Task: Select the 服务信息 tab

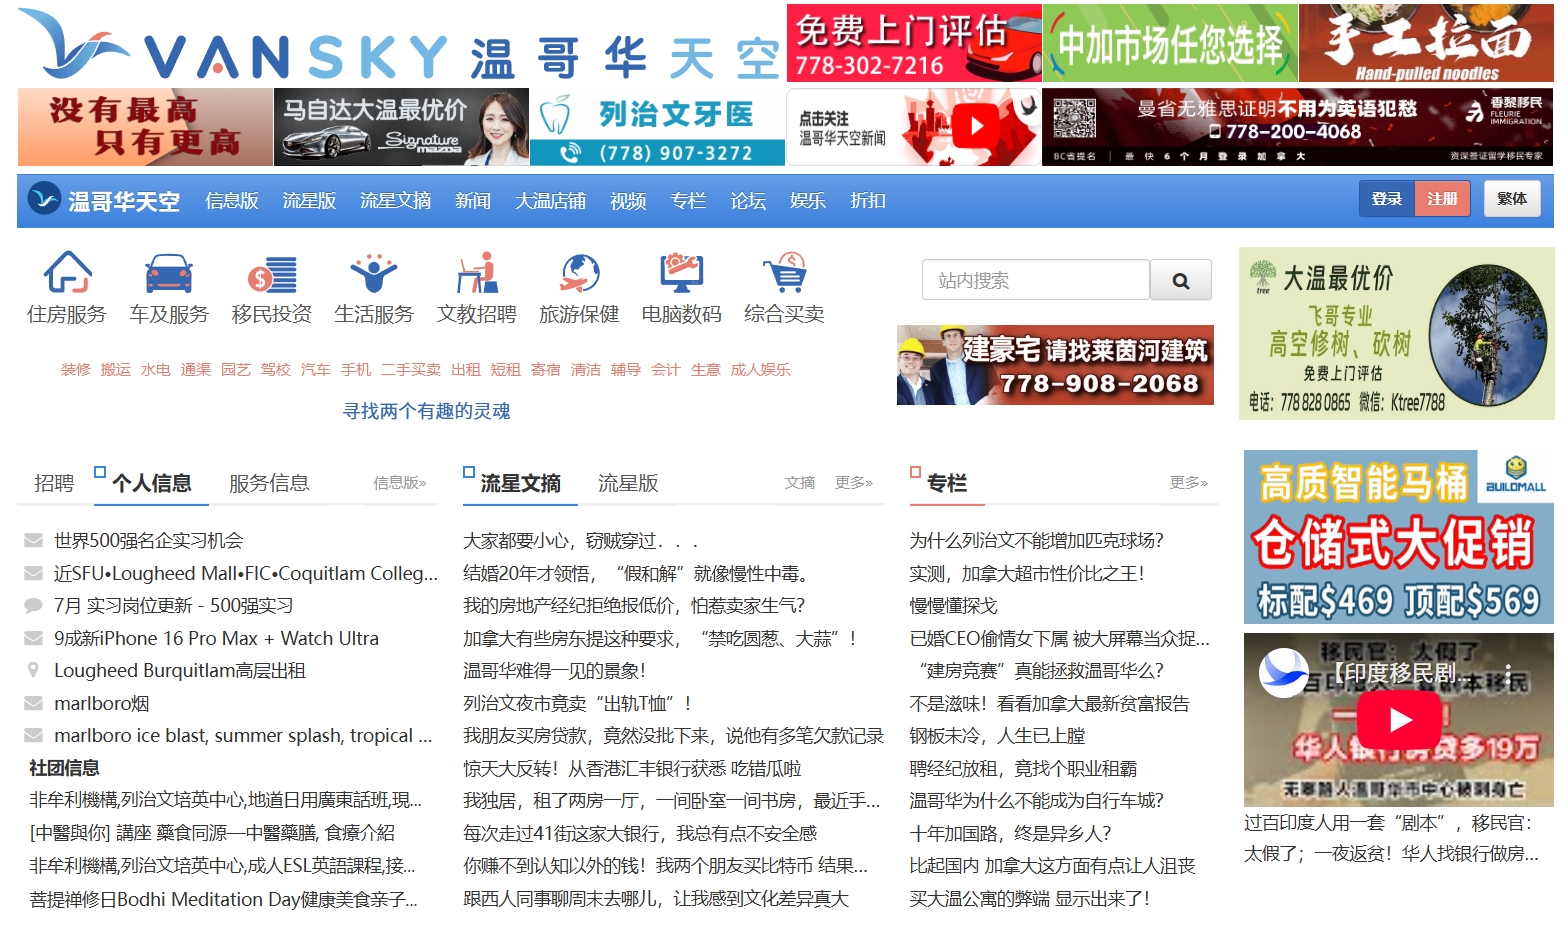Action: 269,483
